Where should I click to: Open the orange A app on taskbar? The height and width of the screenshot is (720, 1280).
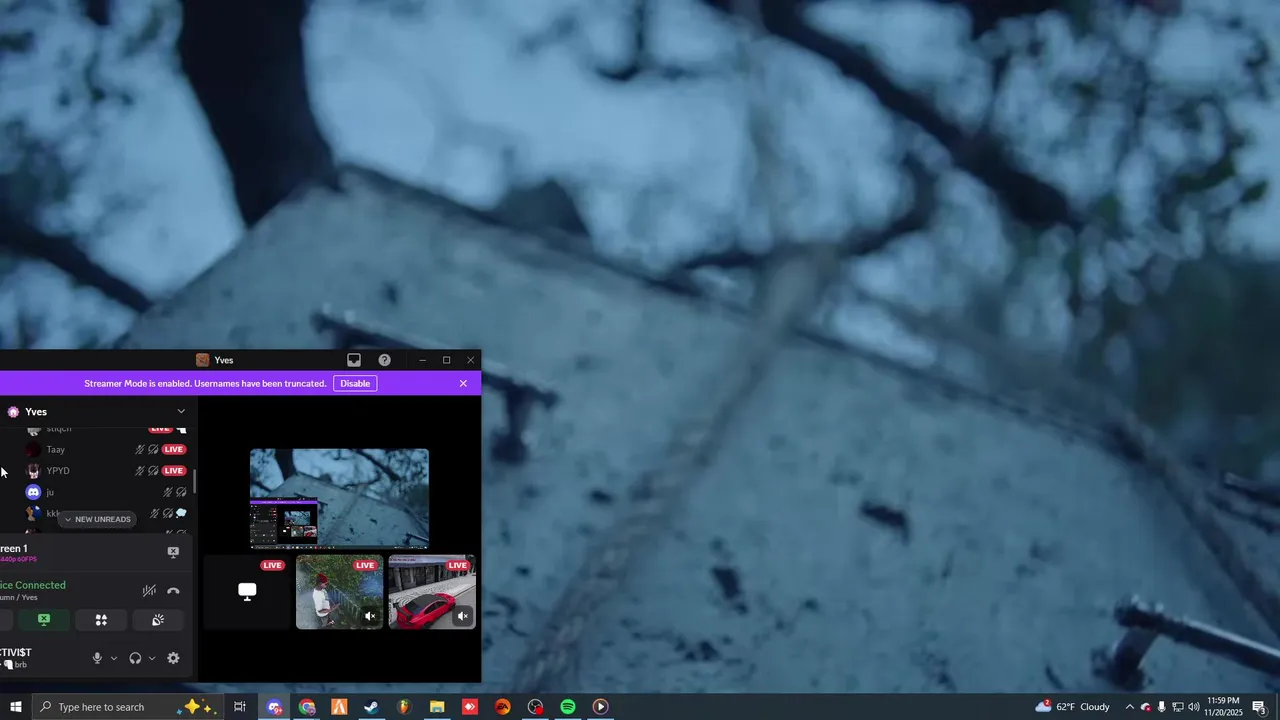click(x=339, y=707)
